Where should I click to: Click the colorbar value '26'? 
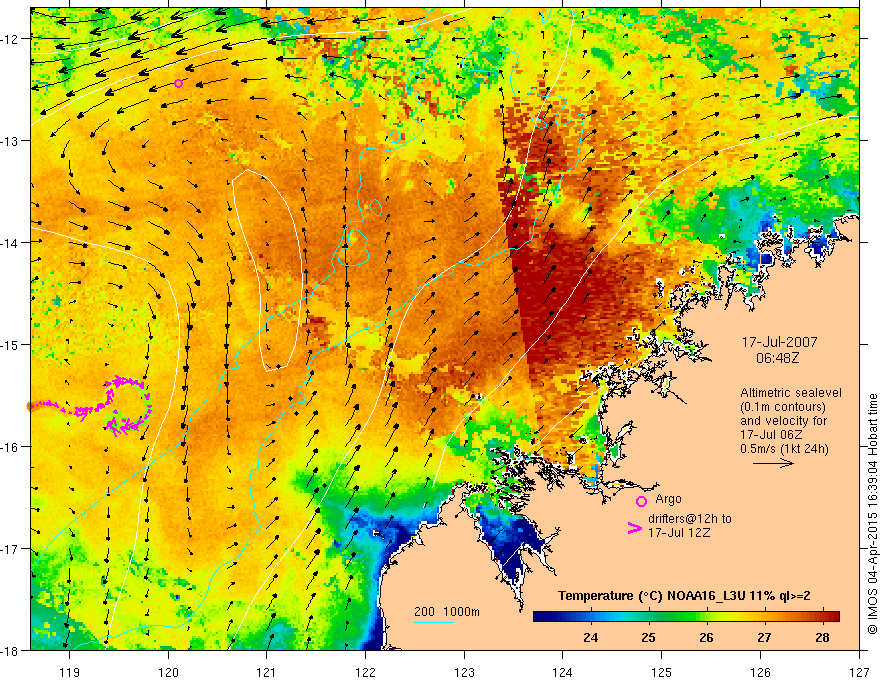[707, 638]
